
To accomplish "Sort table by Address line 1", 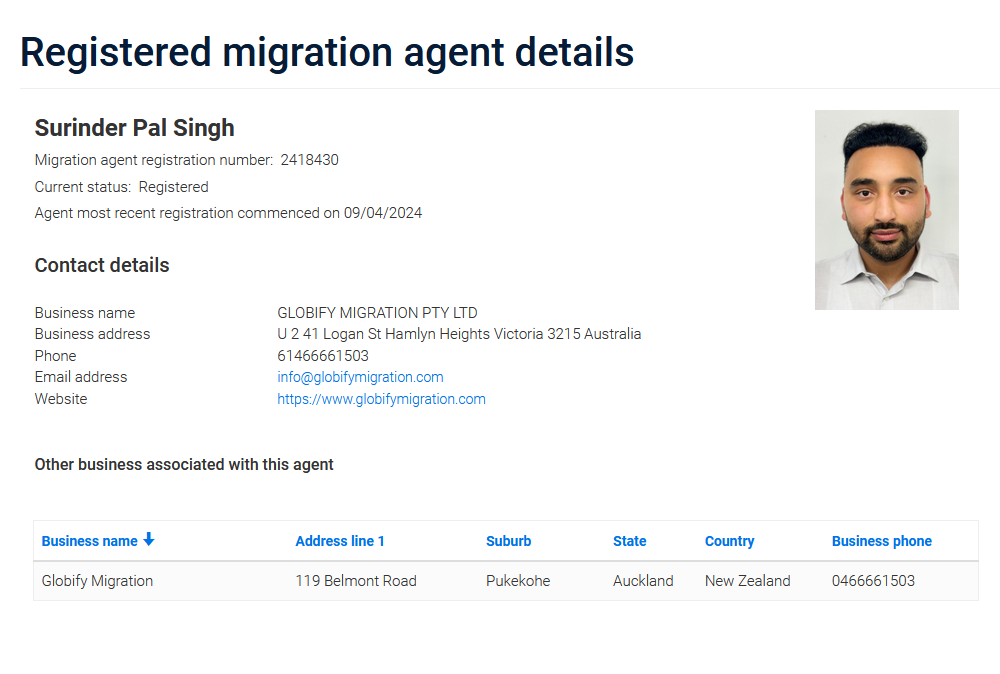I will (340, 541).
